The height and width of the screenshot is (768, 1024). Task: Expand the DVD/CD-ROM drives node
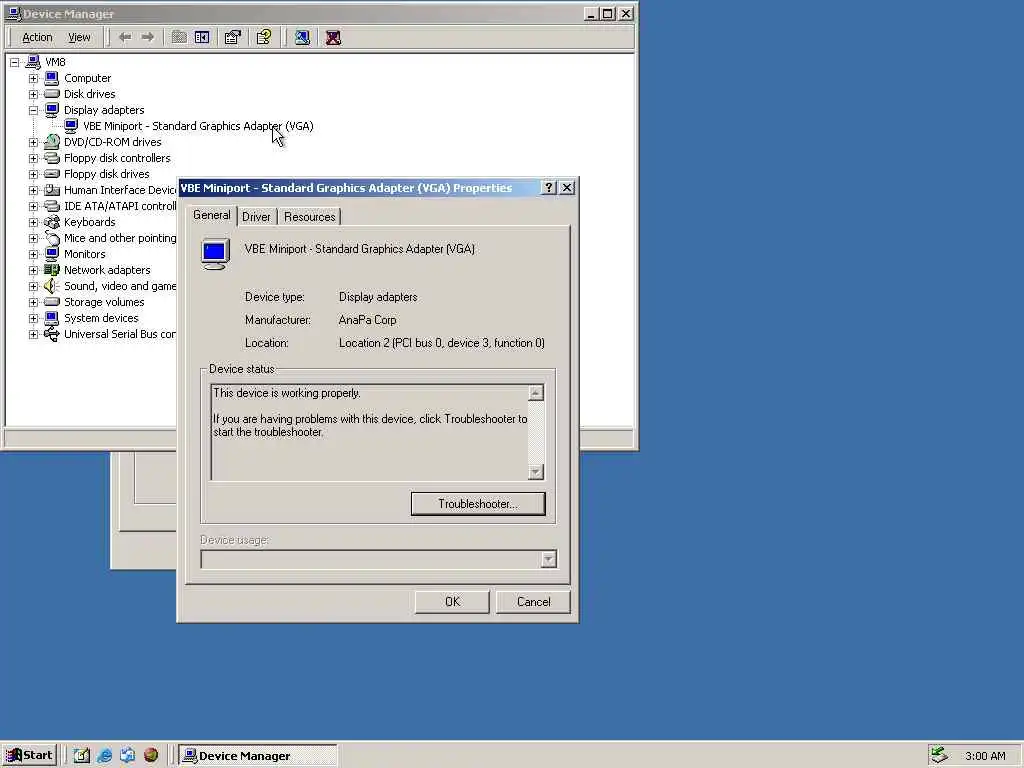point(33,142)
